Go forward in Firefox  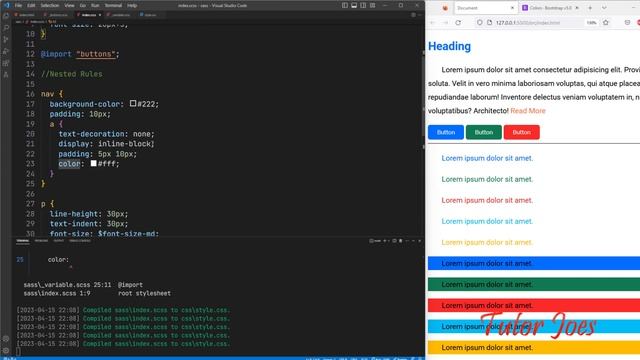445,23
